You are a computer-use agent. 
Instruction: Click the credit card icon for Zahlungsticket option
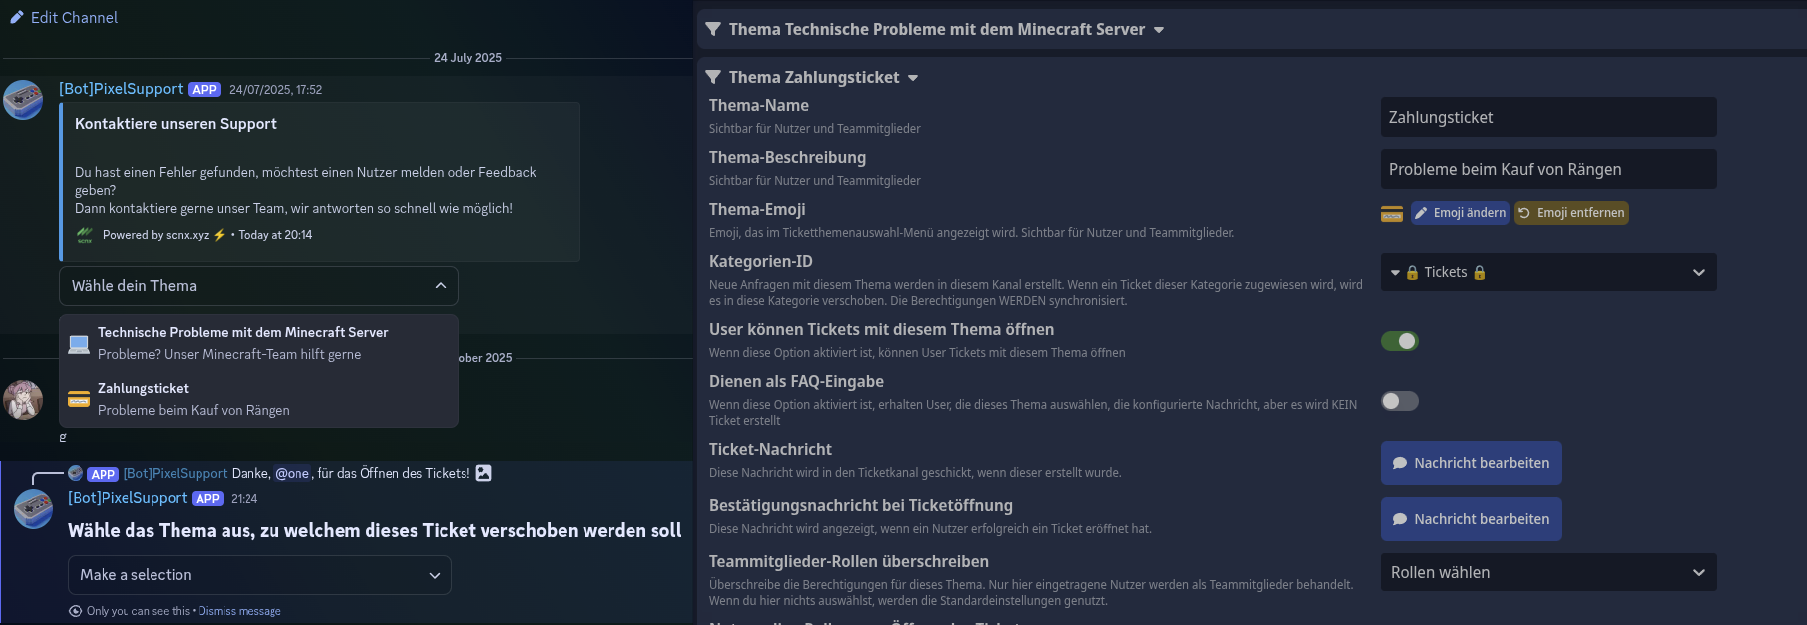(x=79, y=400)
